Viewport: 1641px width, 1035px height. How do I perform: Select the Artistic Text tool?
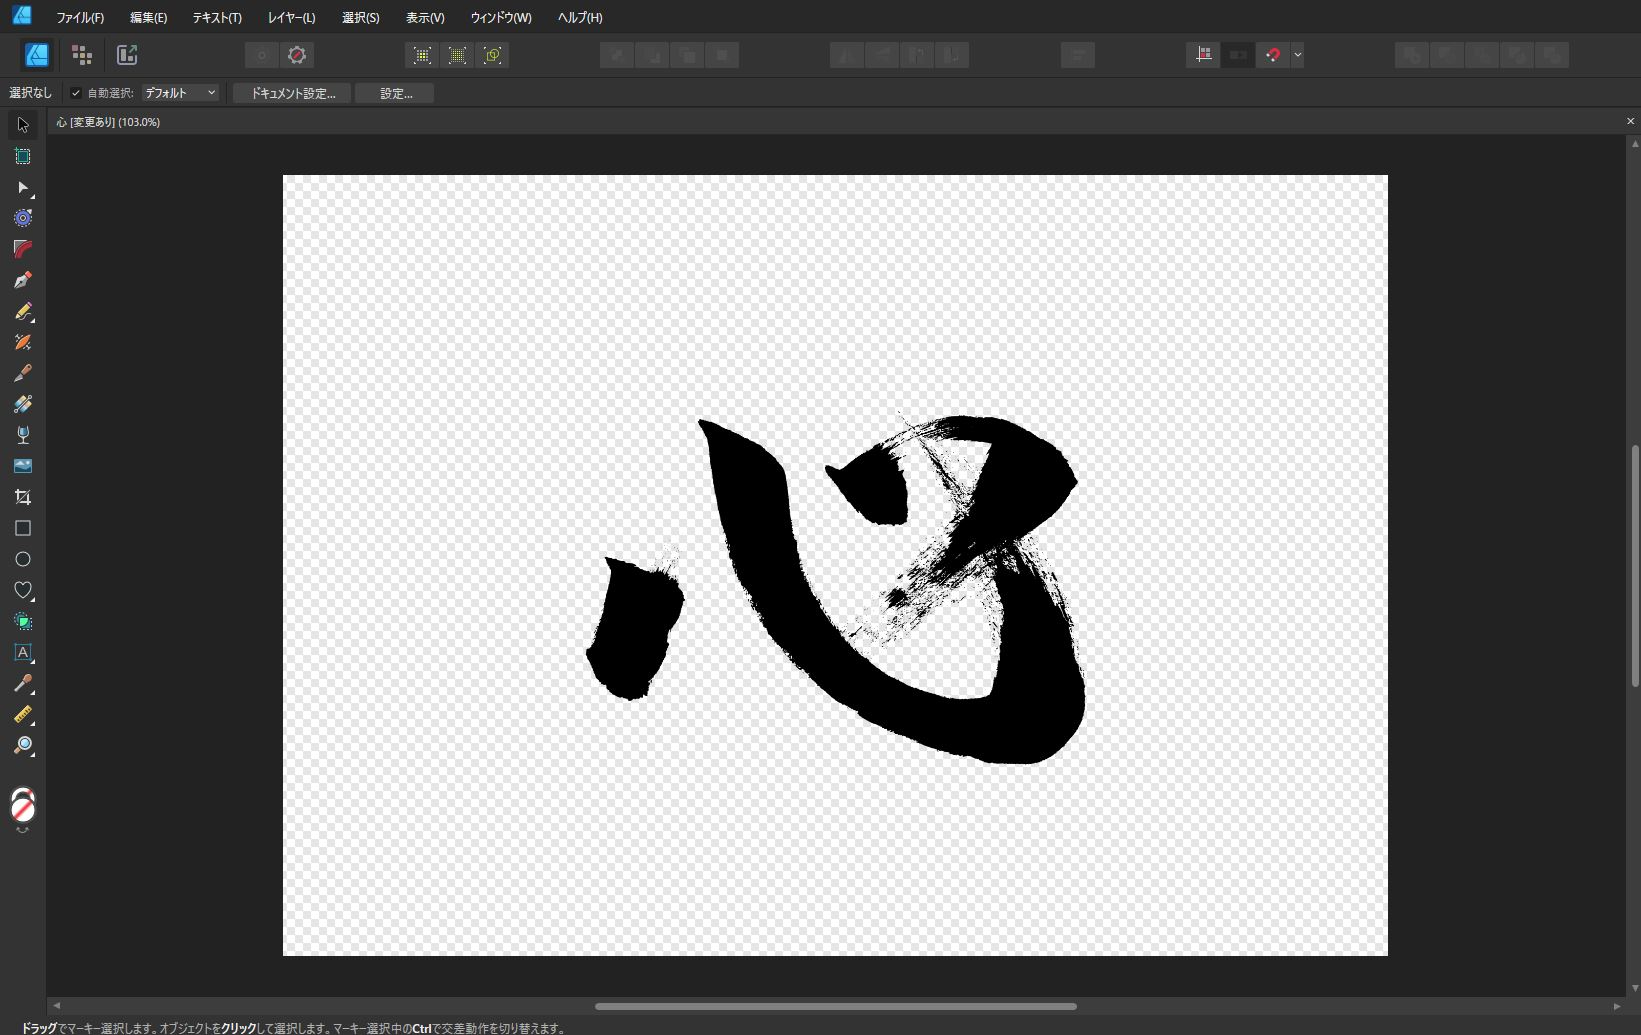pos(23,652)
